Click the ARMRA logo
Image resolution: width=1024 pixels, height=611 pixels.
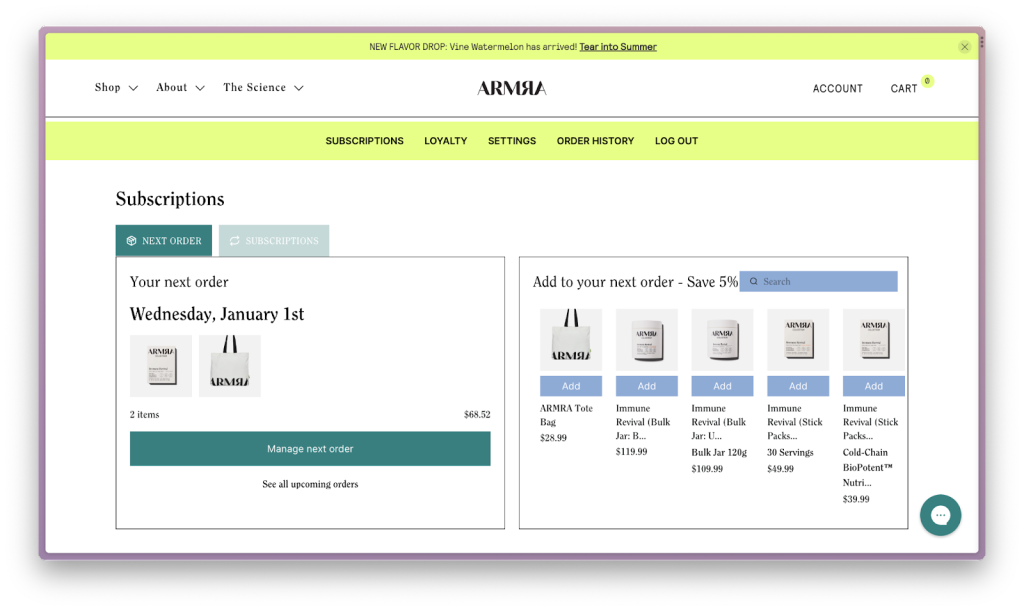(x=511, y=88)
